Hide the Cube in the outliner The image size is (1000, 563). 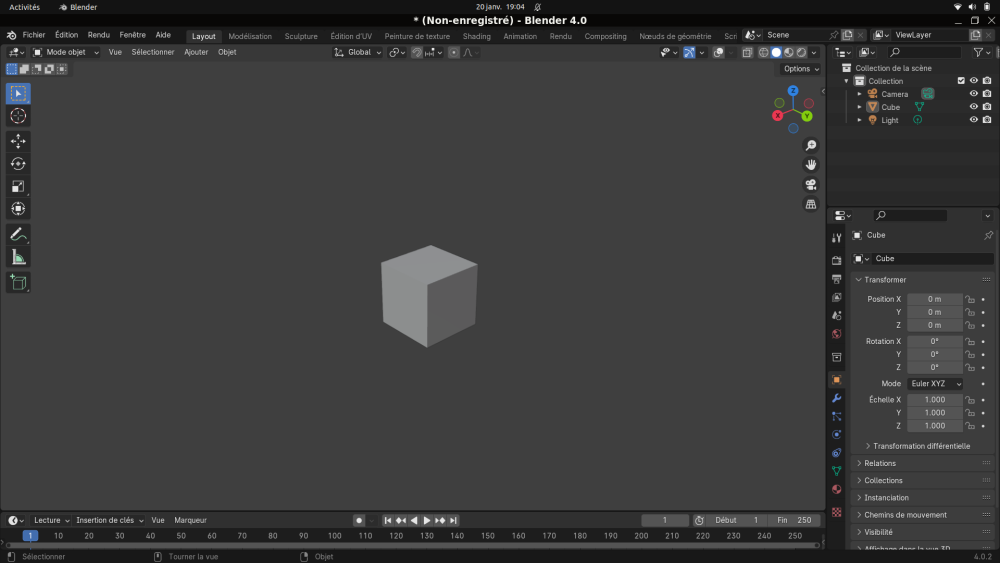point(973,106)
